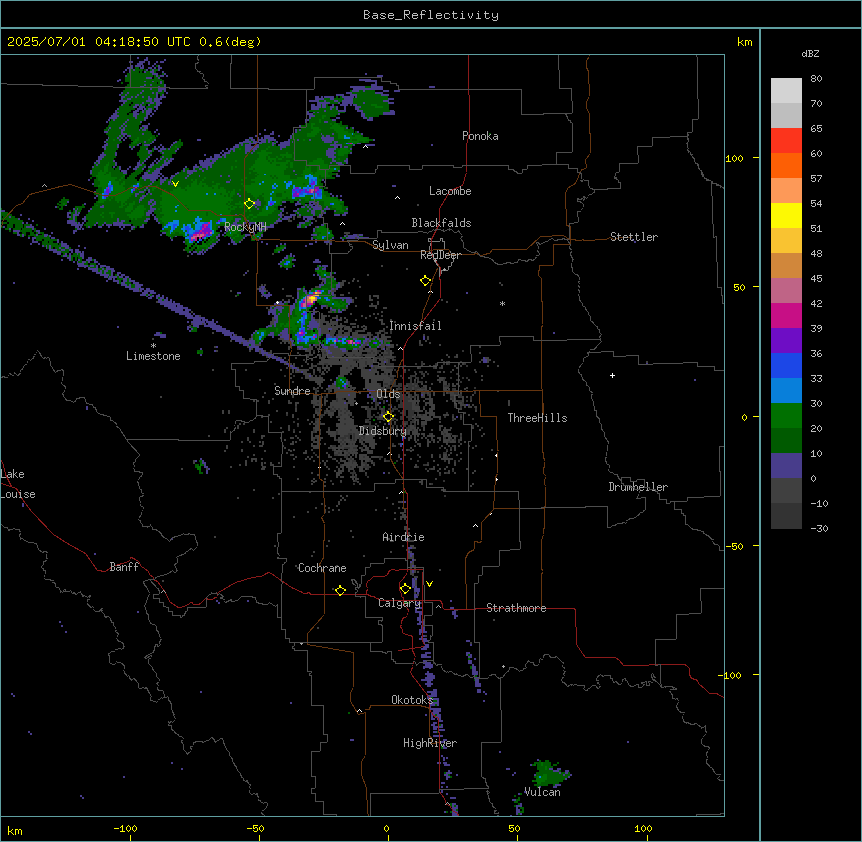
Task: Click the yellow diamond marker above Calgary
Action: point(405,589)
